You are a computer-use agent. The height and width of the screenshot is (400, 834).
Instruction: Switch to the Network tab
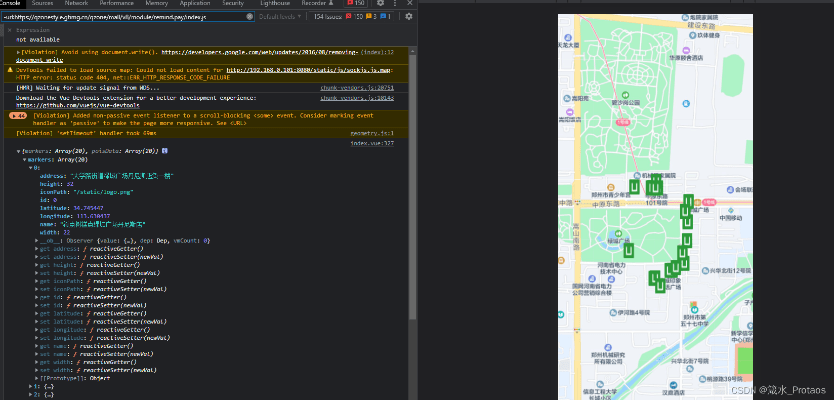click(x=76, y=4)
